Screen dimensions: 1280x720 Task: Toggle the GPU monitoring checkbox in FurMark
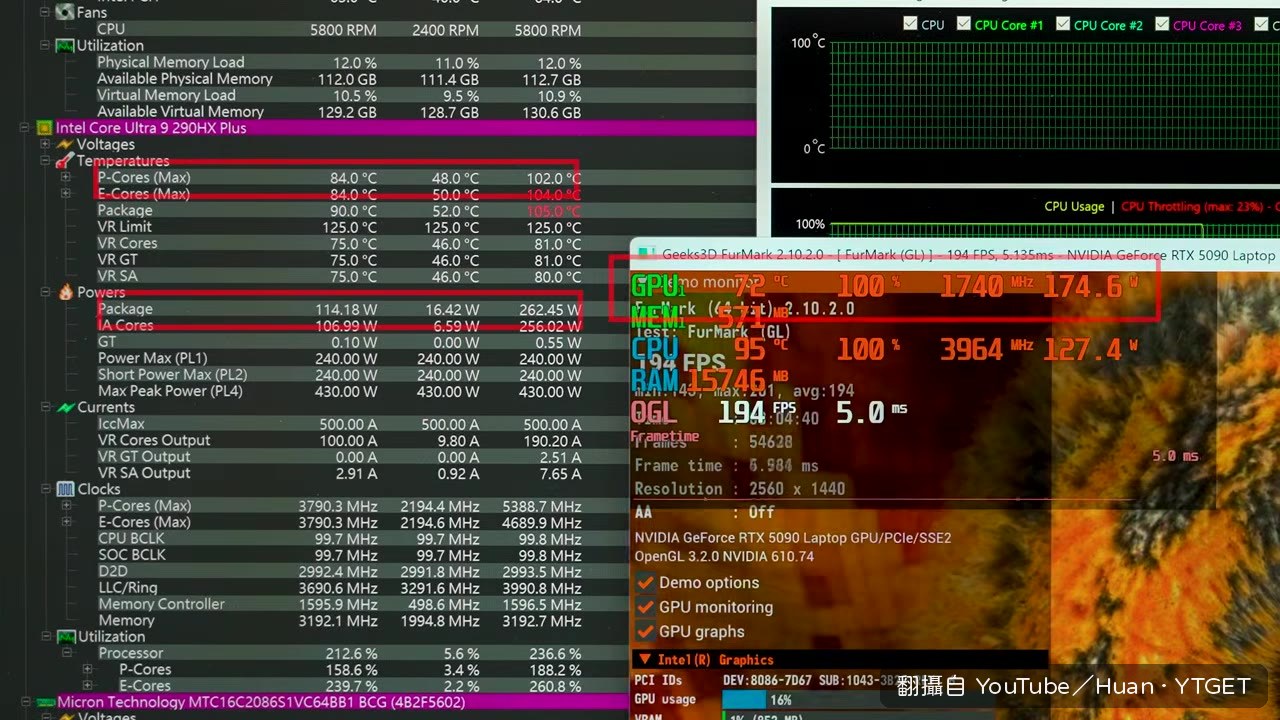click(645, 607)
